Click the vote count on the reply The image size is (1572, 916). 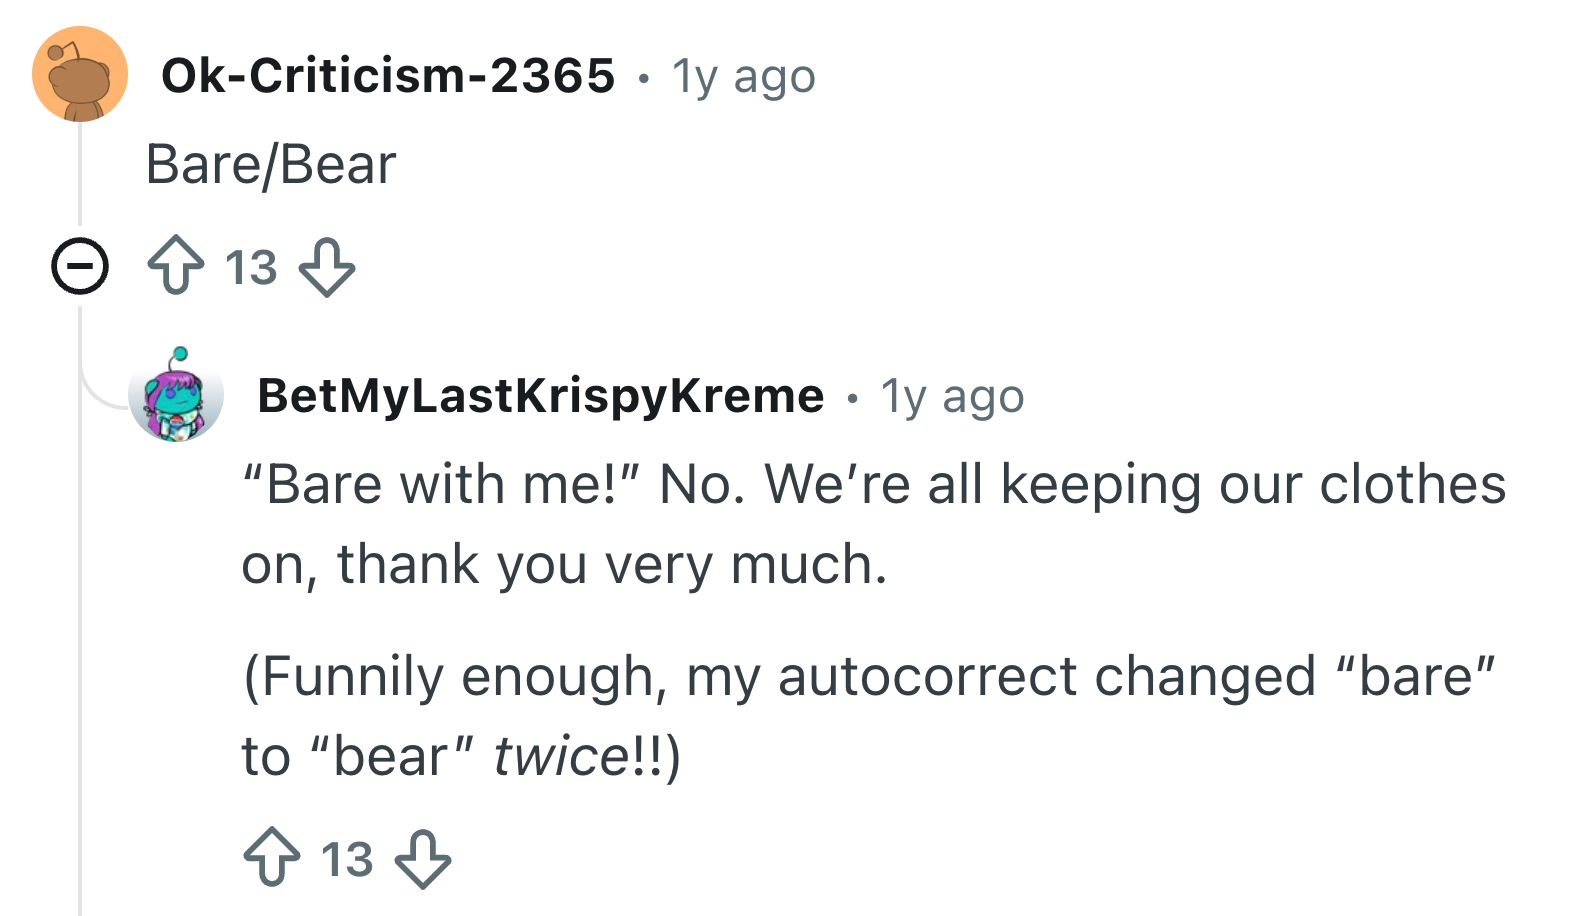point(347,859)
